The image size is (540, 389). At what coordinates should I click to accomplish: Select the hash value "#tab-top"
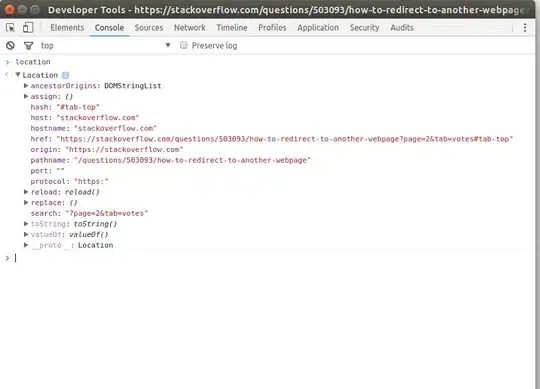point(78,107)
